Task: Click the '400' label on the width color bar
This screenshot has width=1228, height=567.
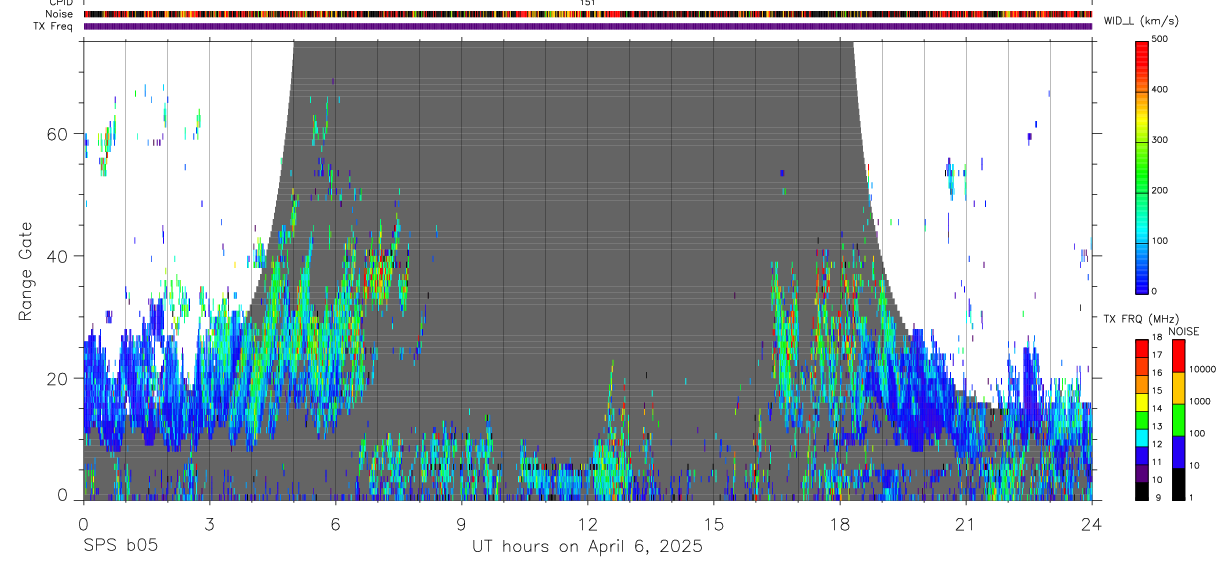Action: (1160, 90)
